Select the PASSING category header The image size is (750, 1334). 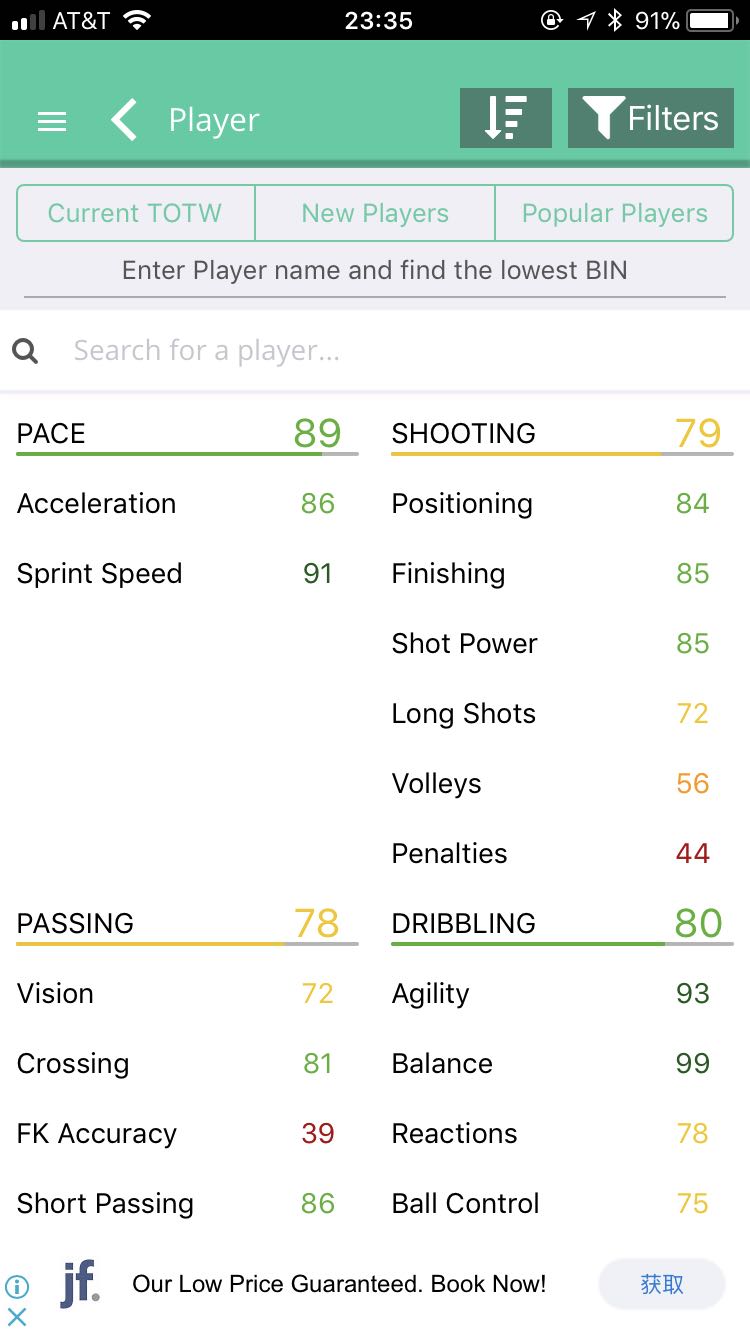click(75, 923)
